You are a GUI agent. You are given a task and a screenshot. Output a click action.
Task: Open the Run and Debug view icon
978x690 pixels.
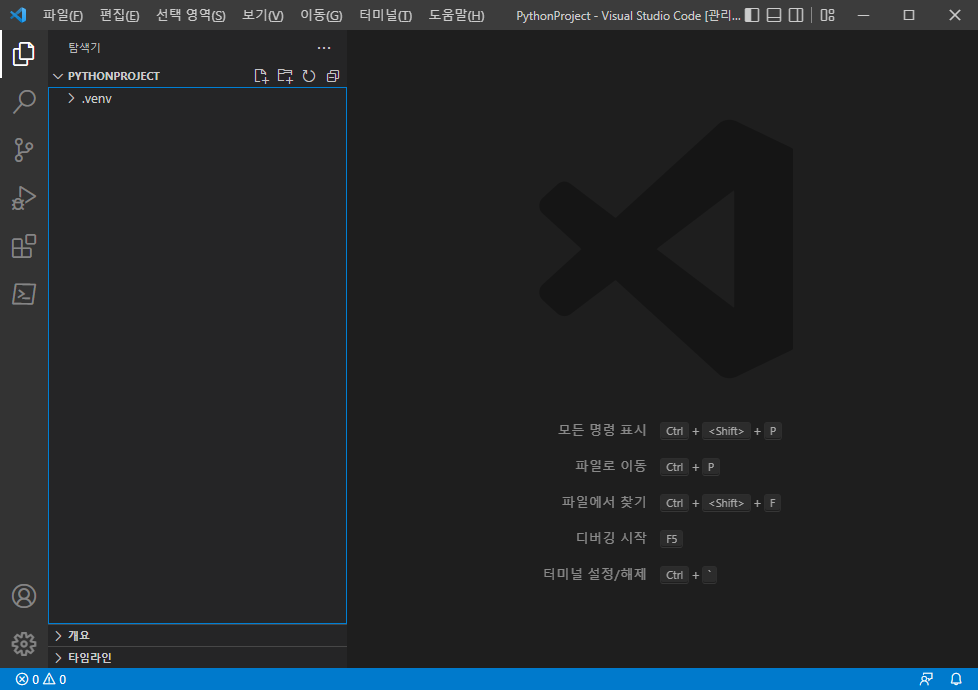[24, 198]
